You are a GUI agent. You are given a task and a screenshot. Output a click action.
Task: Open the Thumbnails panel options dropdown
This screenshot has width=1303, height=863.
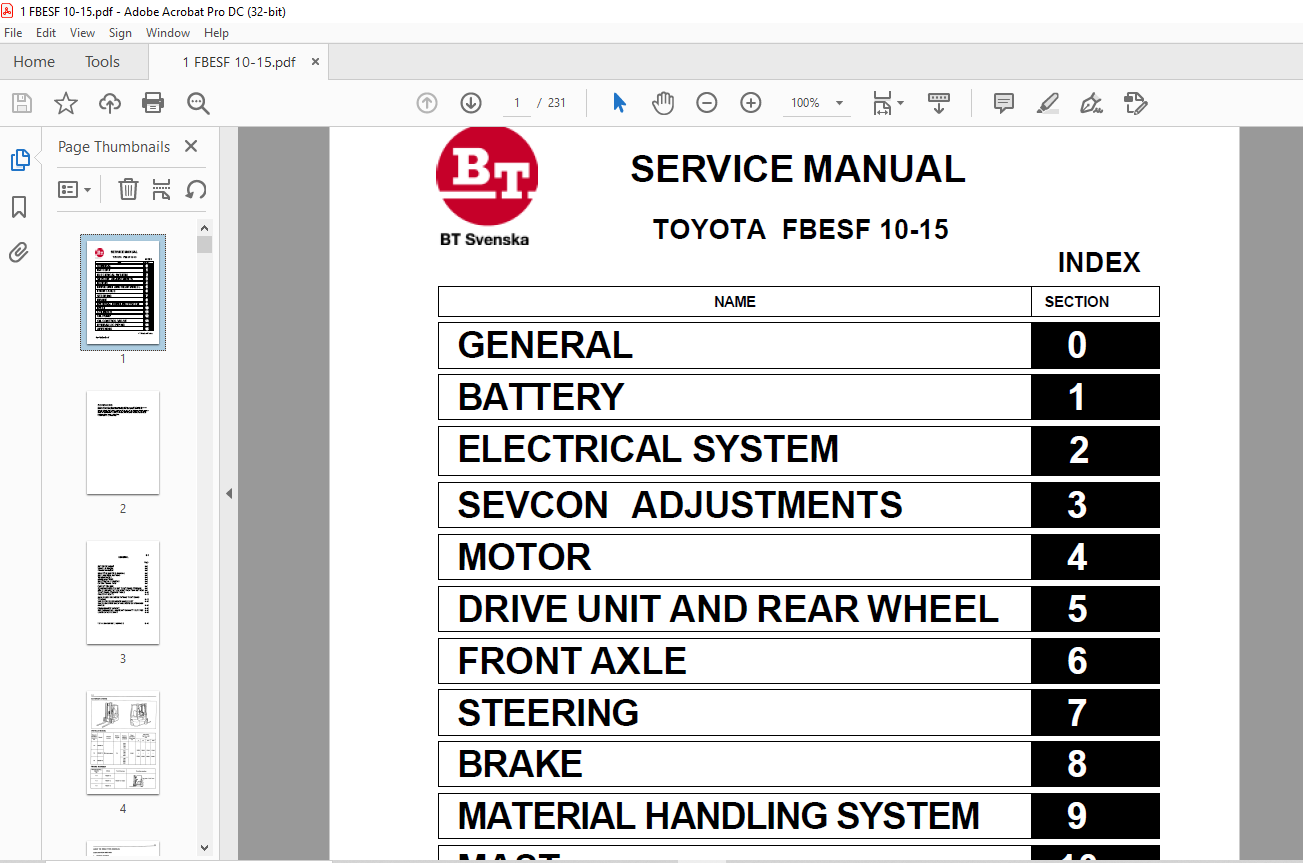(75, 189)
